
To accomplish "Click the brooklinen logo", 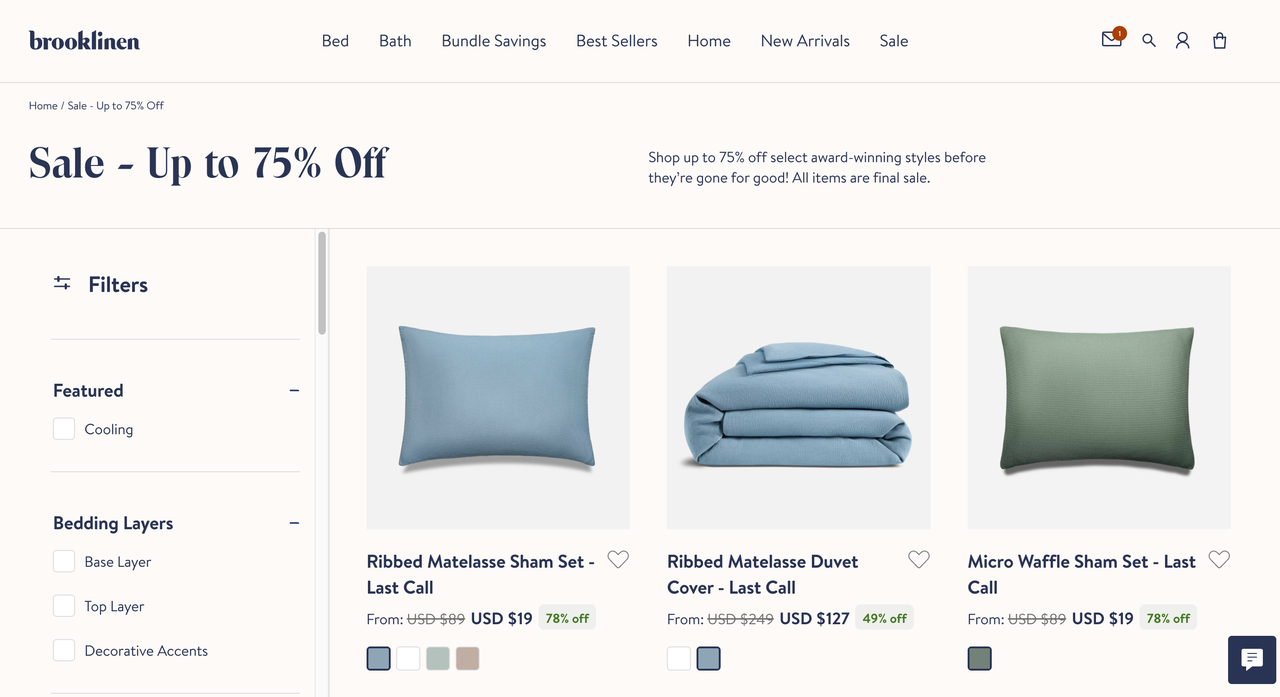I will coord(84,41).
